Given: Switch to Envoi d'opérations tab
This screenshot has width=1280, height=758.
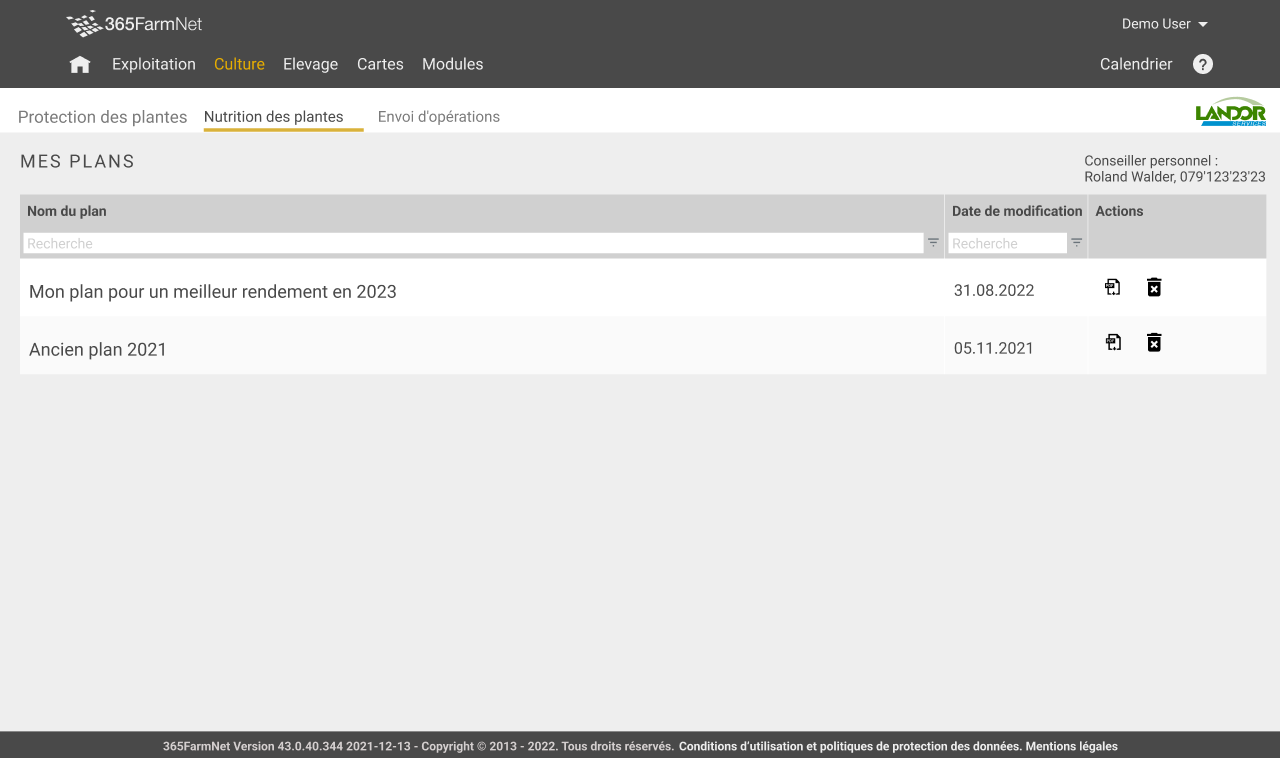Looking at the screenshot, I should point(438,117).
